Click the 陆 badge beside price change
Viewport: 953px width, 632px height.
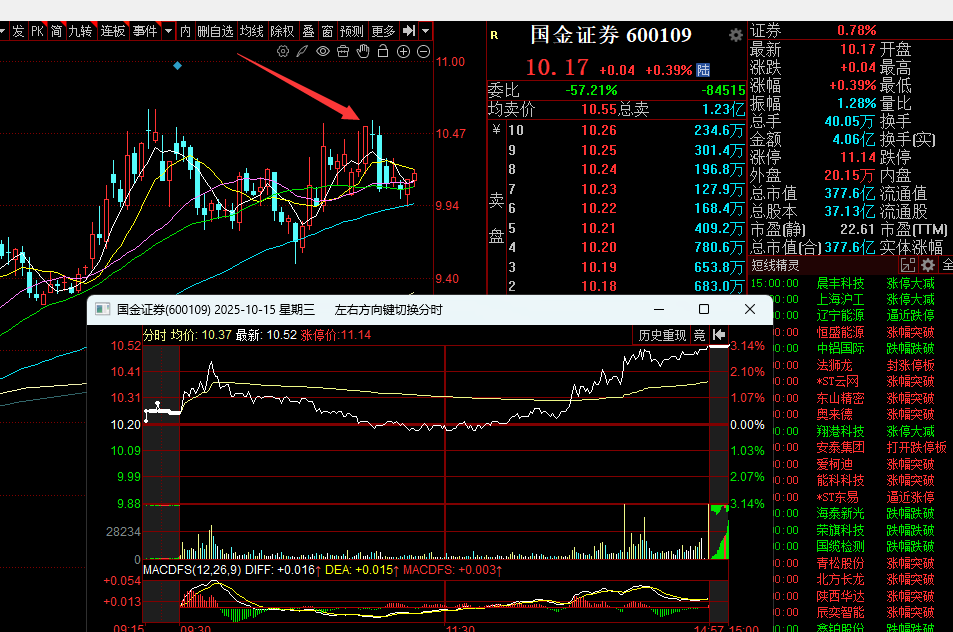tap(703, 70)
